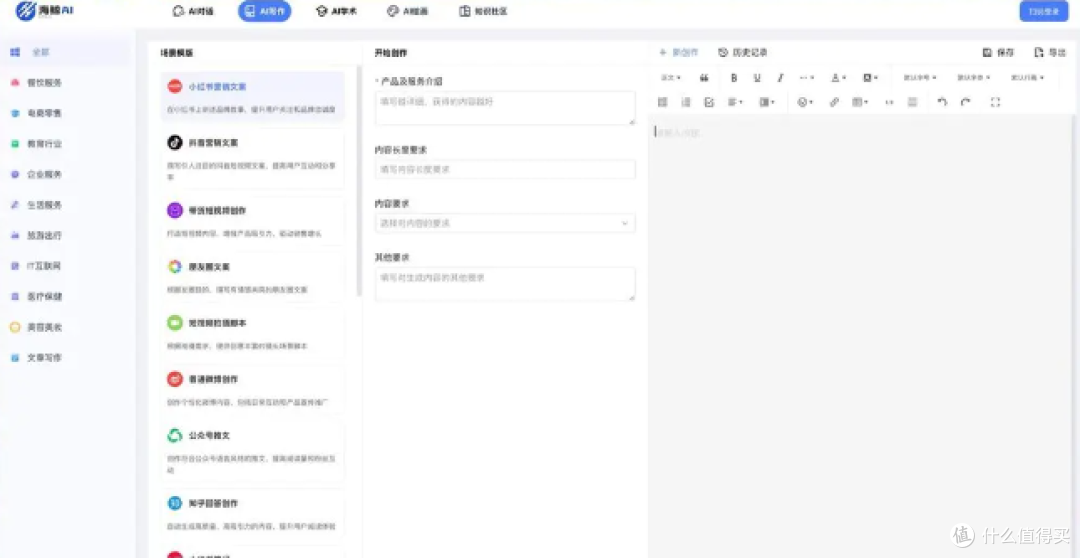1080x558 pixels.
Task: Choose the 抖音营销文案 template
Action: (252, 158)
